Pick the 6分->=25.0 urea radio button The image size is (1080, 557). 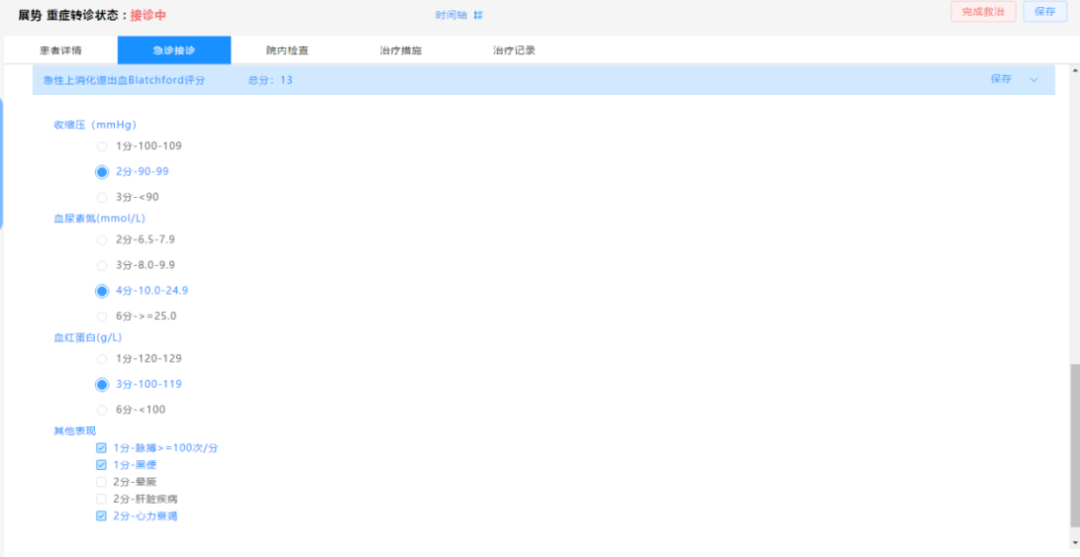click(x=102, y=316)
